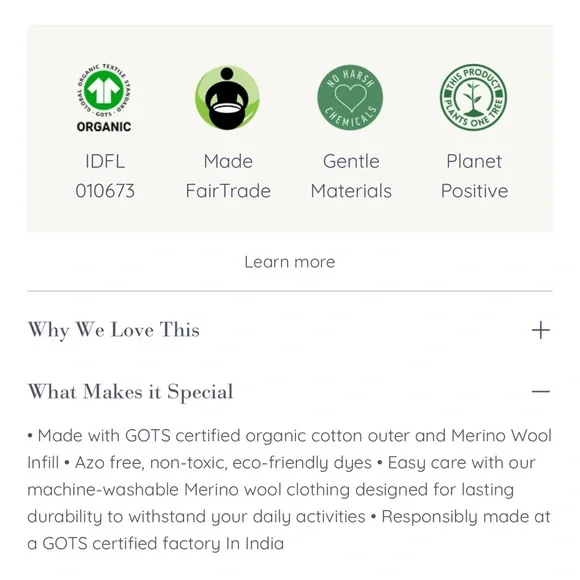
Task: Collapse section using the minus icon
Action: tap(540, 391)
